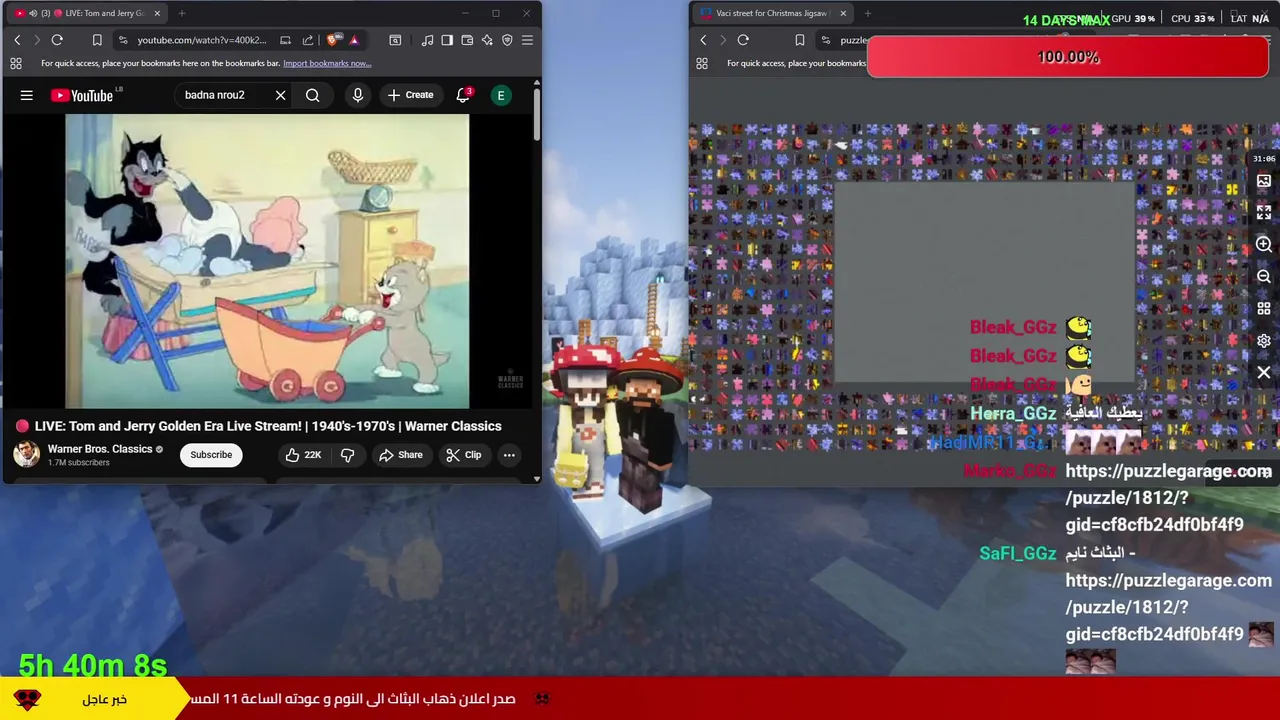The height and width of the screenshot is (720, 1280).
Task: Open apps grid in puzzle window bookmarks bar
Action: click(x=702, y=63)
